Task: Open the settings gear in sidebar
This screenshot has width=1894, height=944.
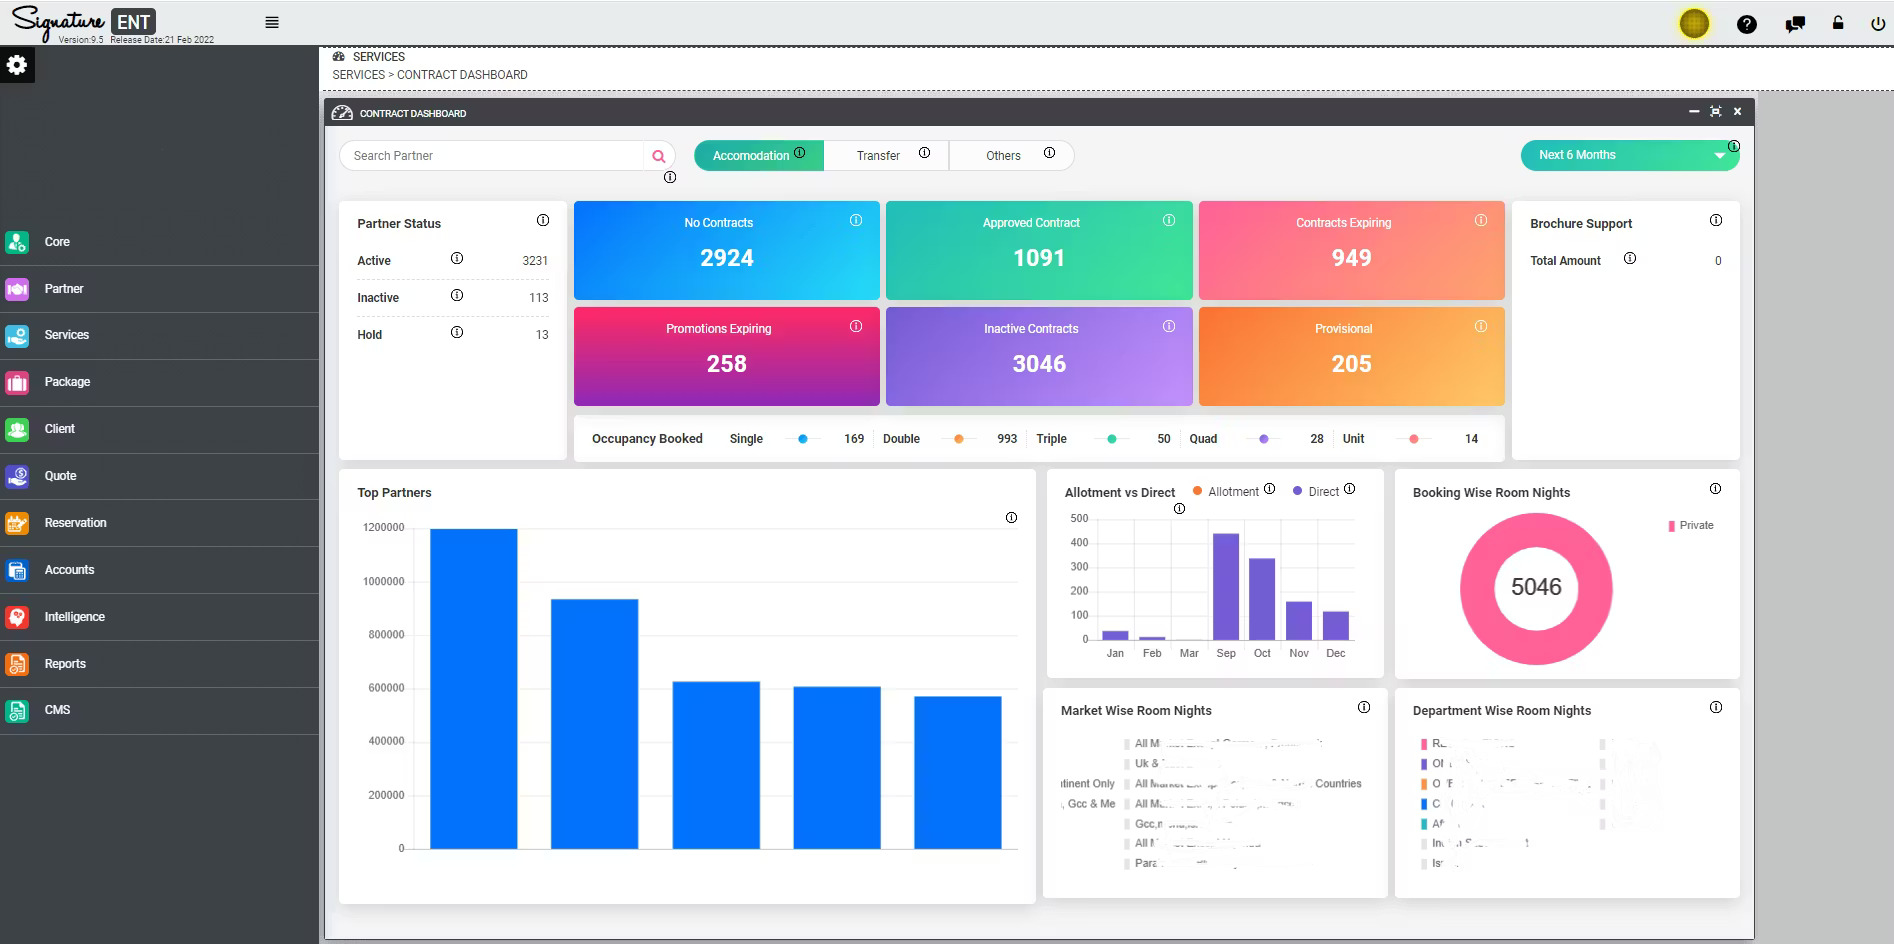Action: (x=17, y=65)
